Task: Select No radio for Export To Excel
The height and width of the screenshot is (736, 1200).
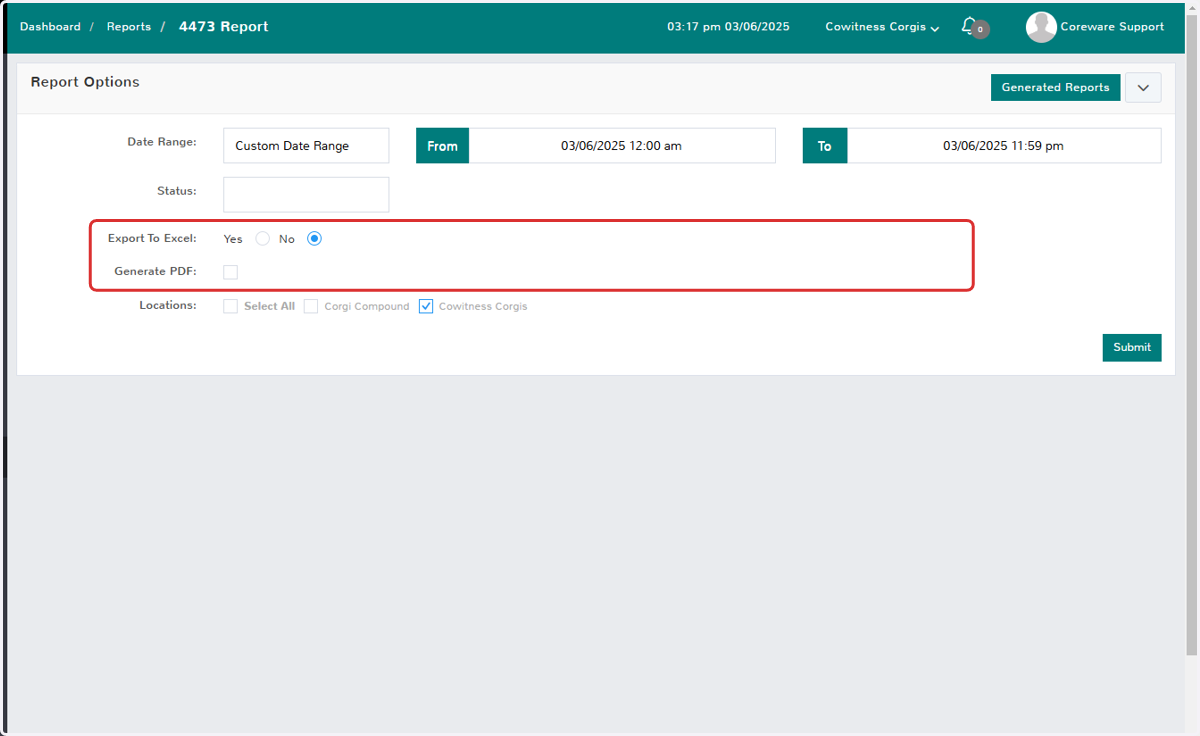Action: (x=315, y=239)
